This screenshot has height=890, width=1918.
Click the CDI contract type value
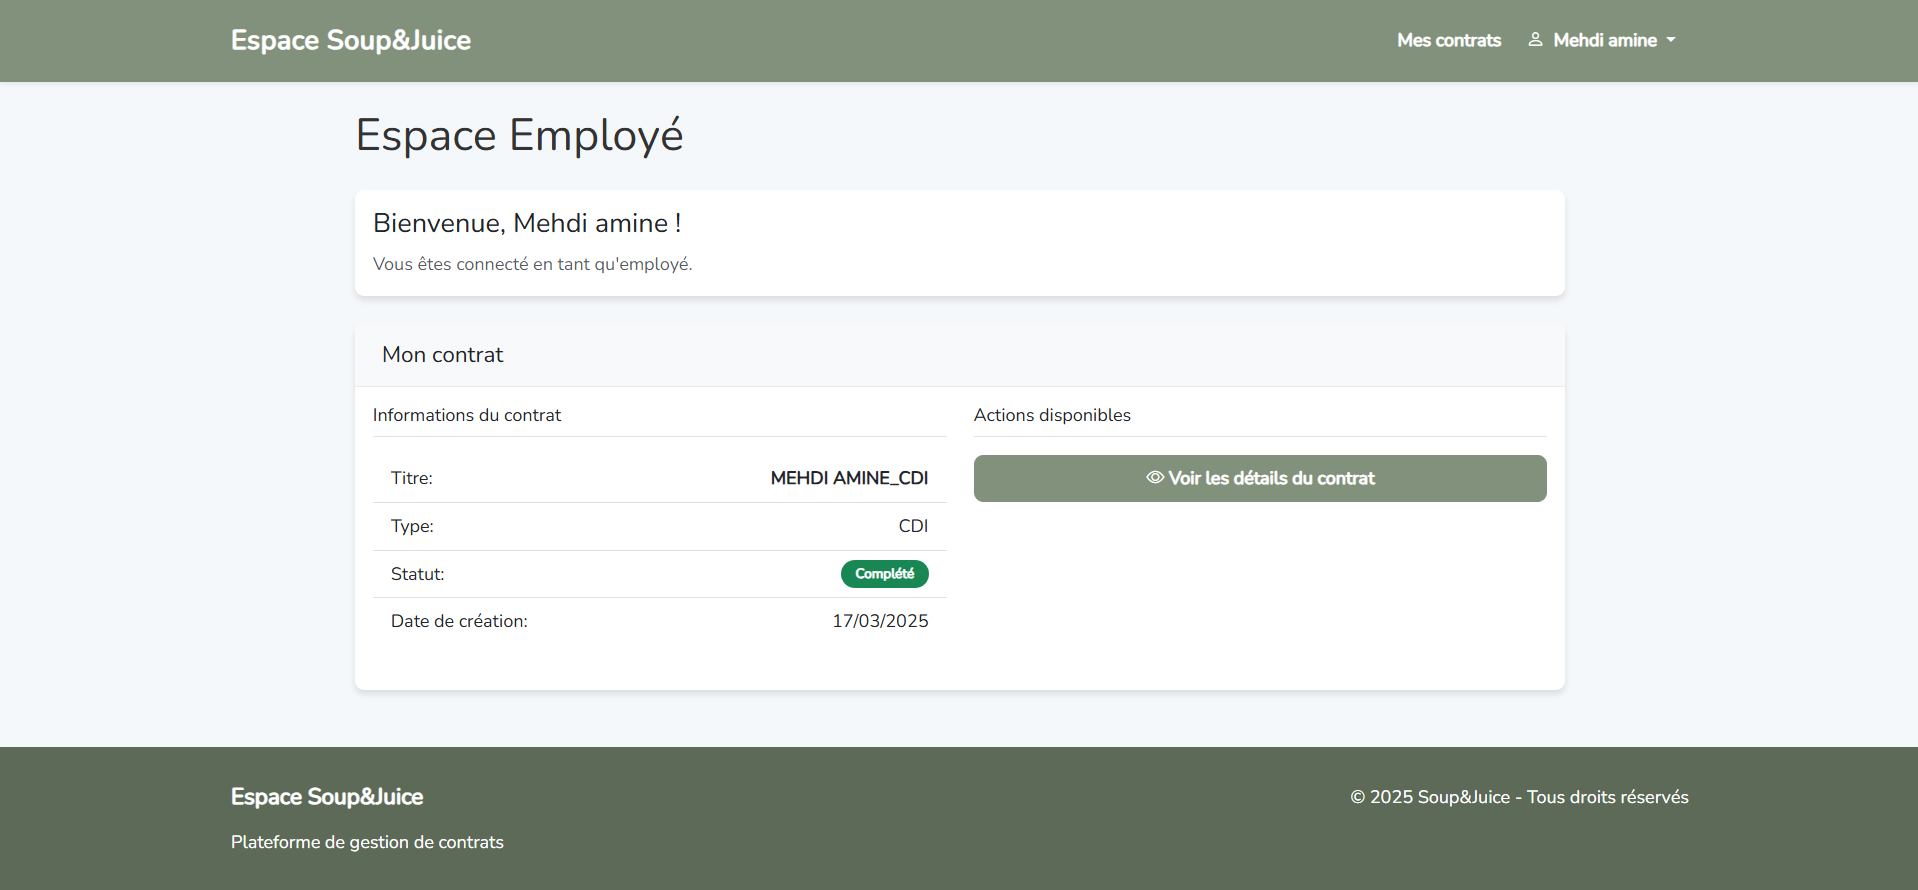click(x=913, y=526)
